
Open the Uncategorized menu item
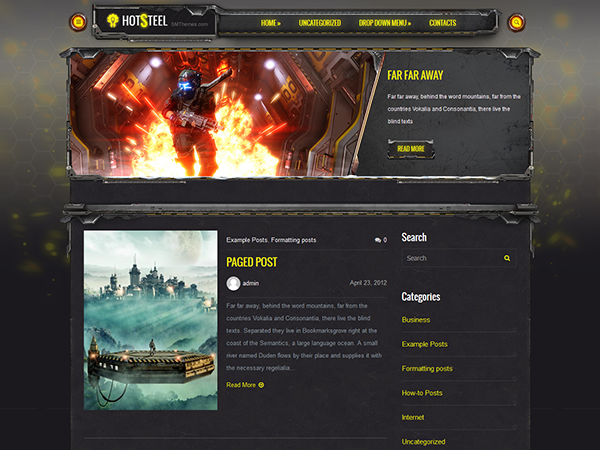320,23
